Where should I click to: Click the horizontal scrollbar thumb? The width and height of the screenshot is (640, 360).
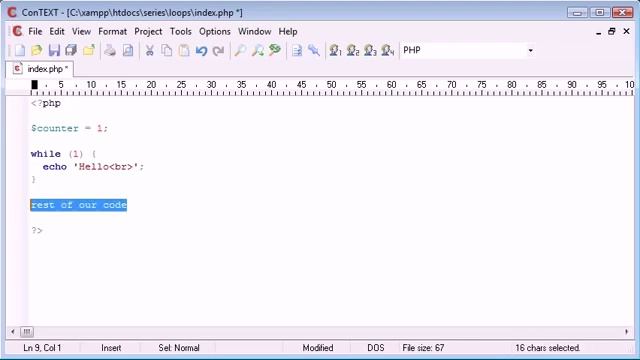point(27,332)
